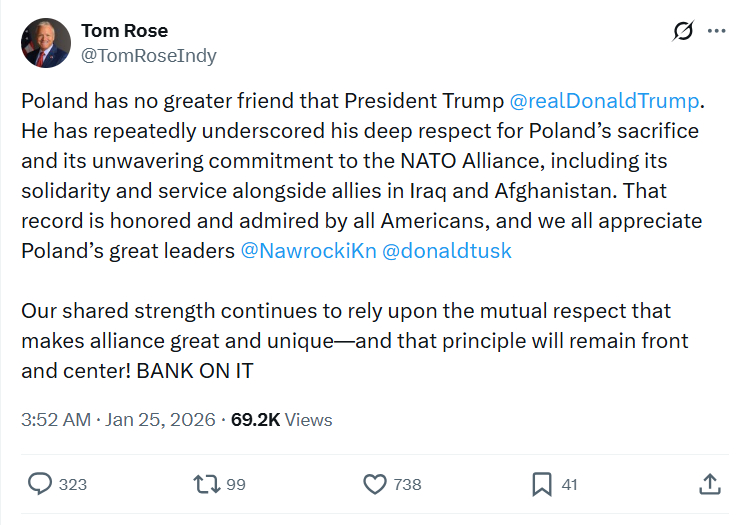Click the 738 likes count
The width and height of the screenshot is (737, 525).
coord(407,485)
